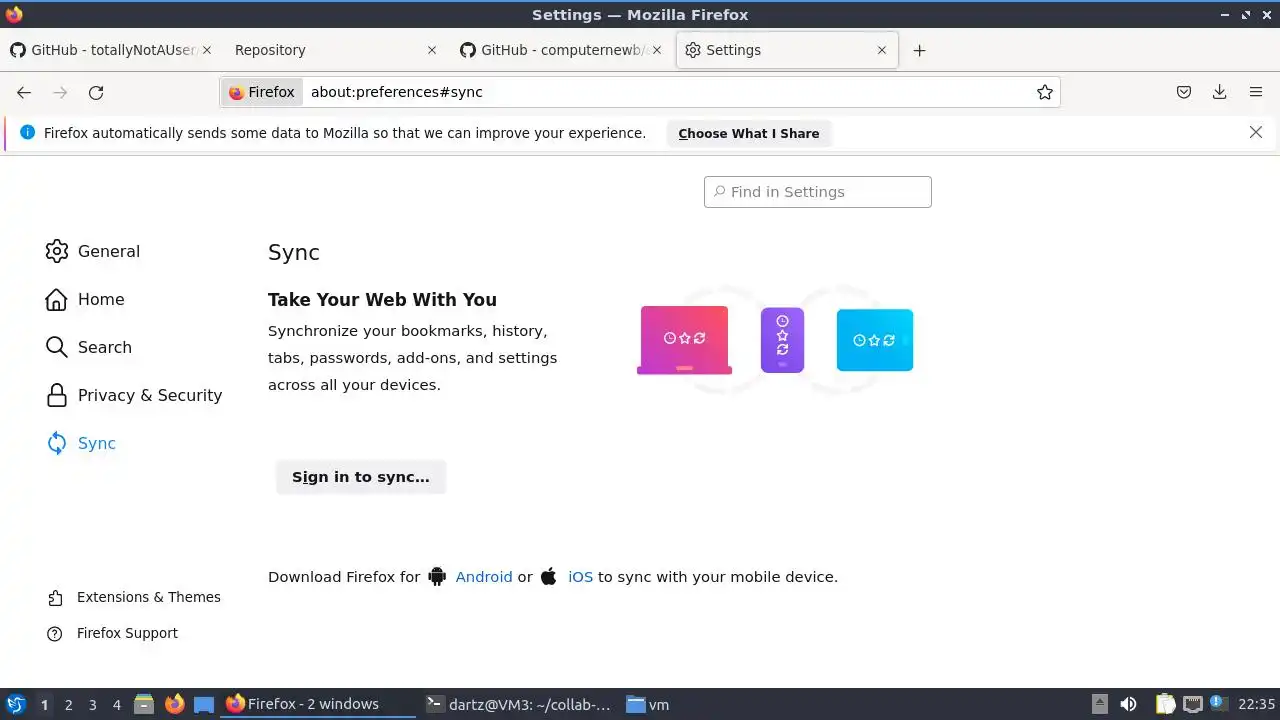Click Sign in to sync button
This screenshot has width=1280, height=720.
[361, 477]
